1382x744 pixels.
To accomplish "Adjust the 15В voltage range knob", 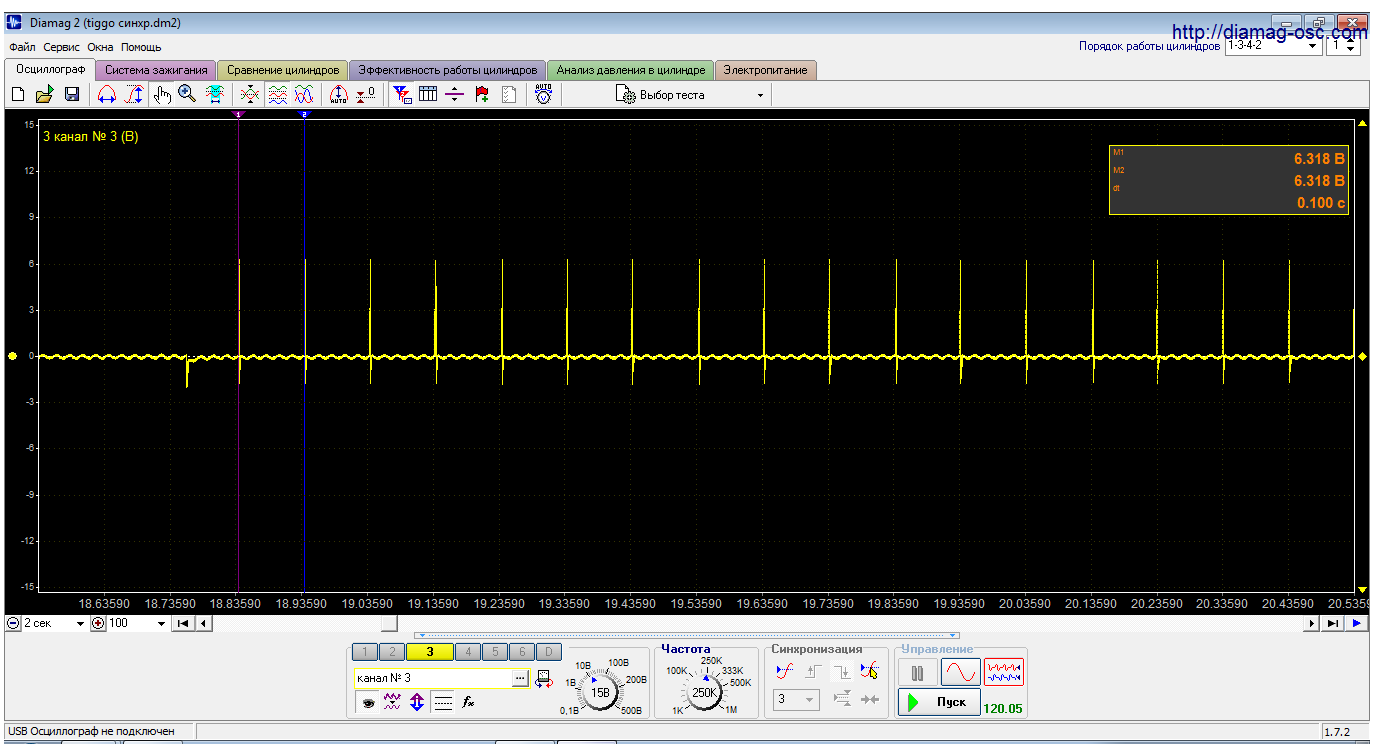I will (600, 691).
